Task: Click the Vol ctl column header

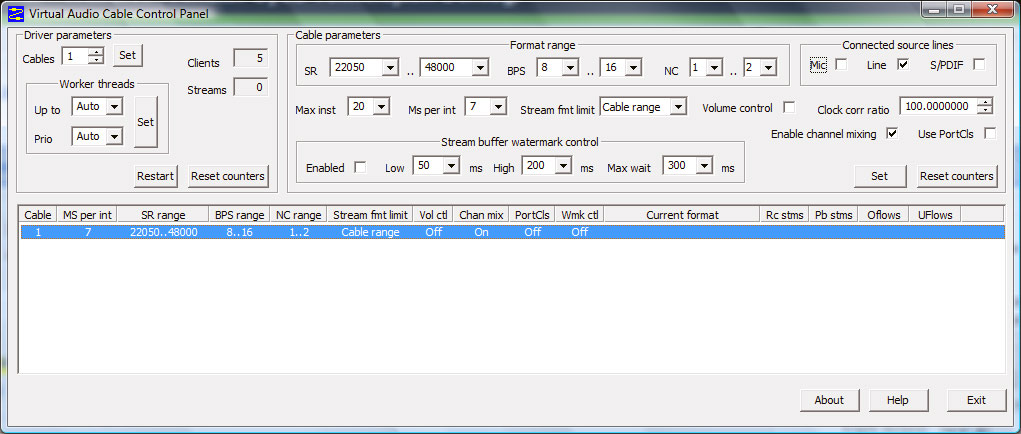Action: [x=434, y=215]
